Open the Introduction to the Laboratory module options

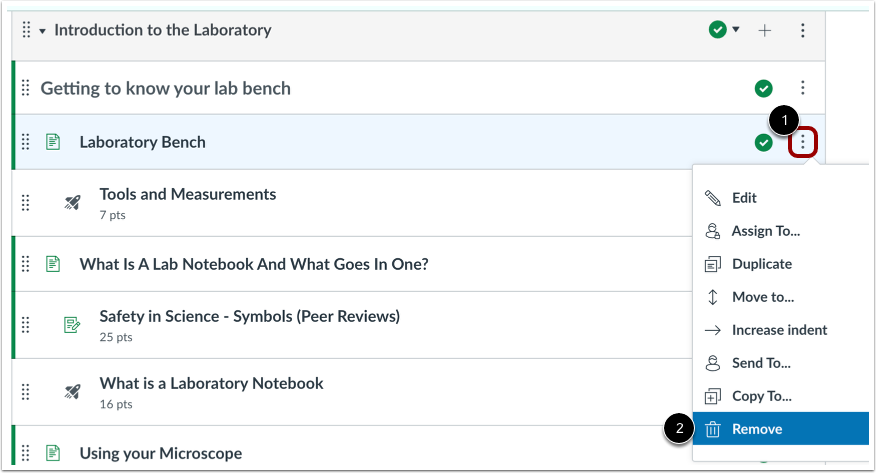(803, 31)
